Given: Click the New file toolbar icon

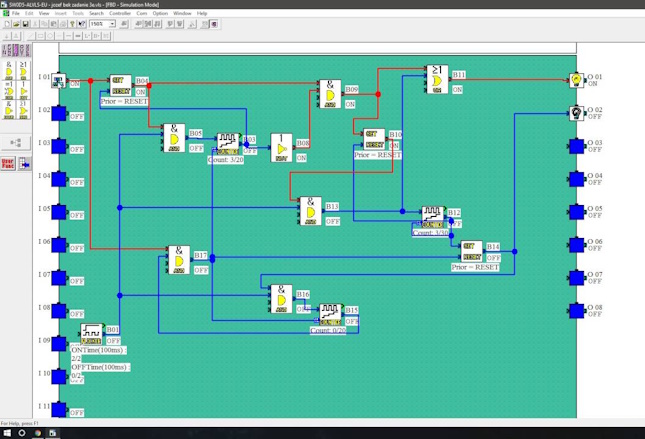Looking at the screenshot, I should 7,24.
